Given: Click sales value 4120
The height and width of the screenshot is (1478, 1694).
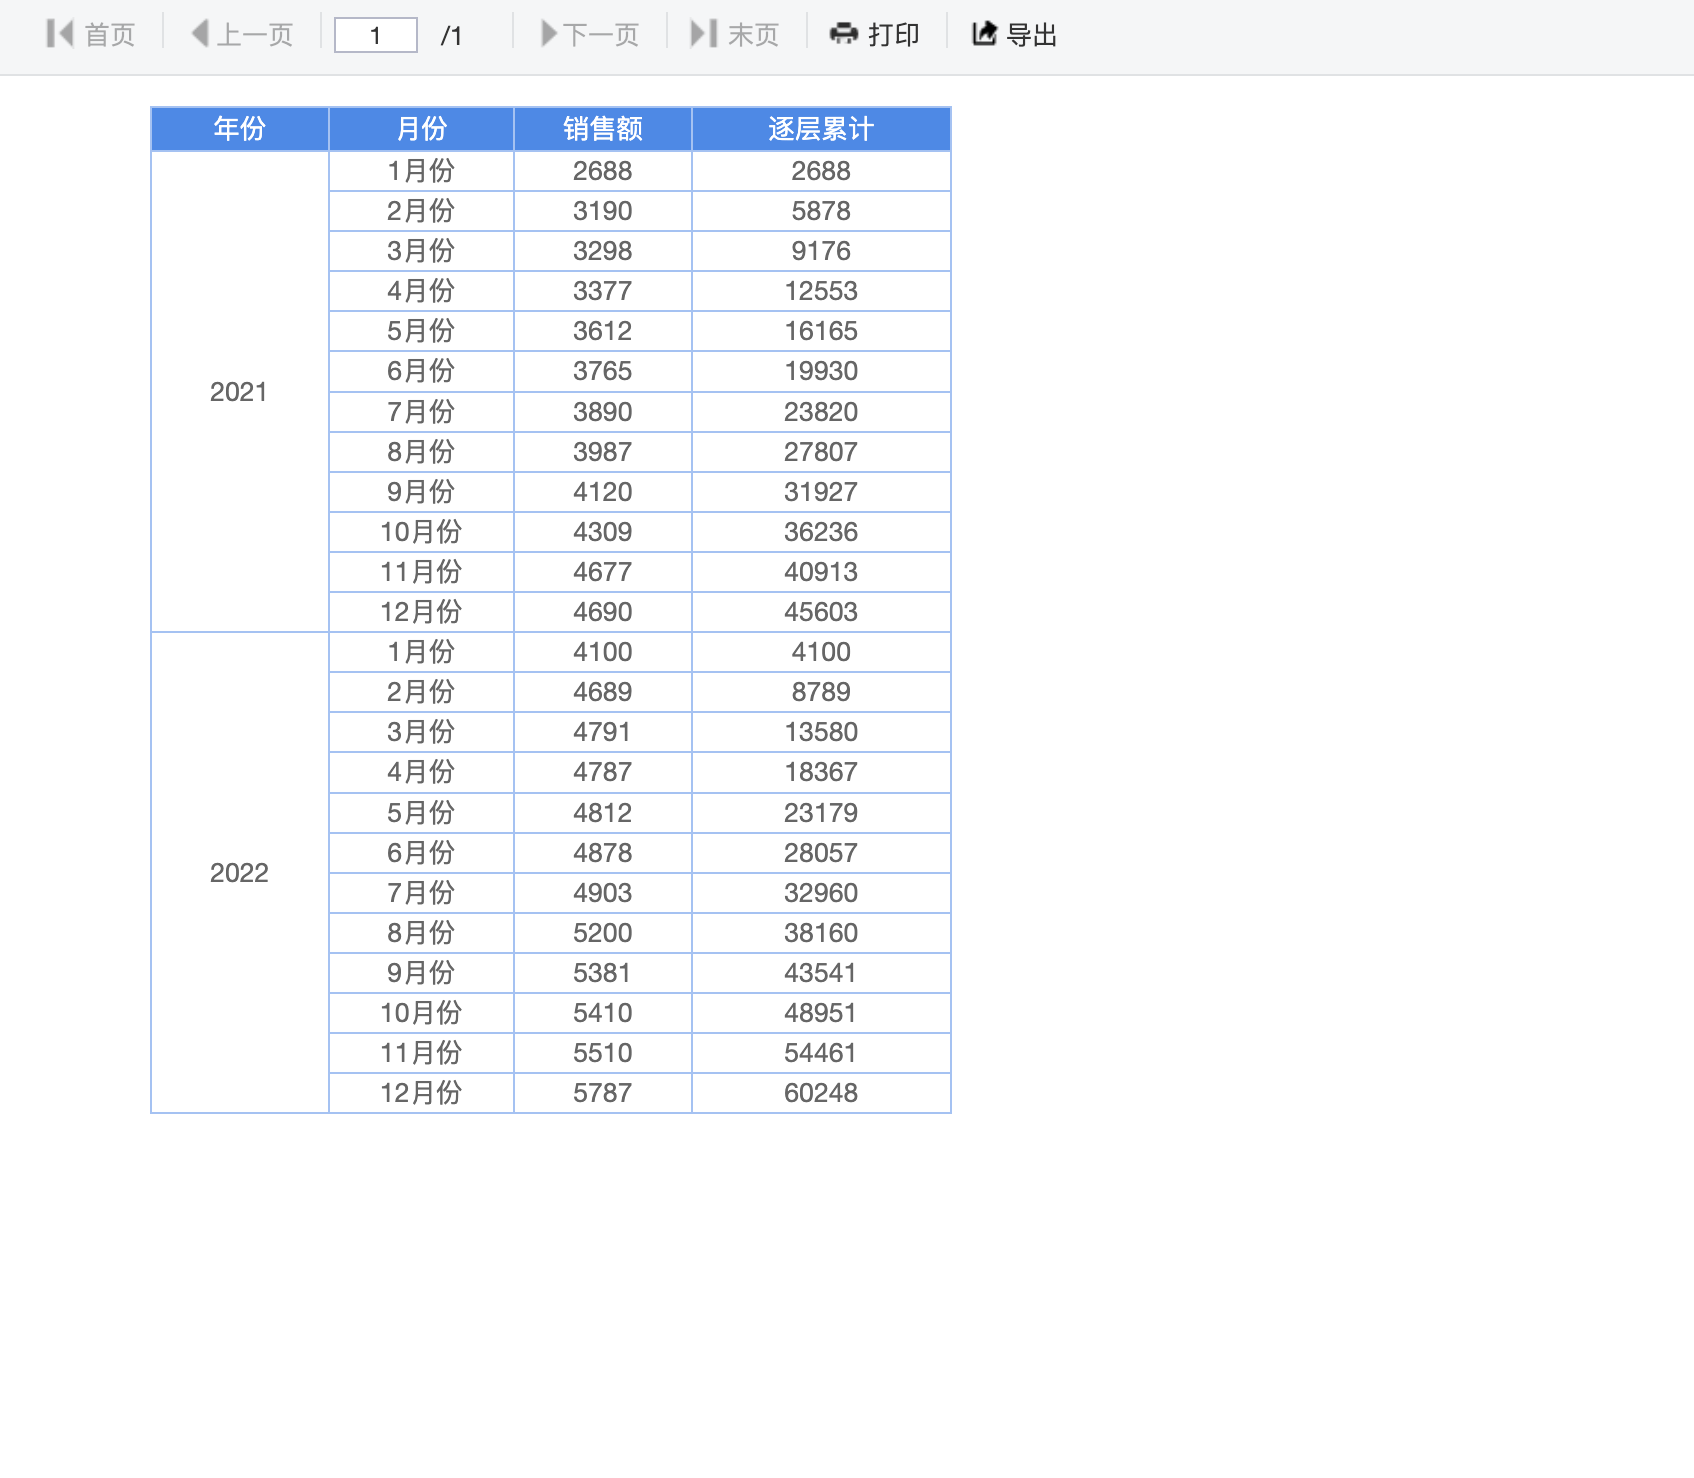Looking at the screenshot, I should 603,492.
